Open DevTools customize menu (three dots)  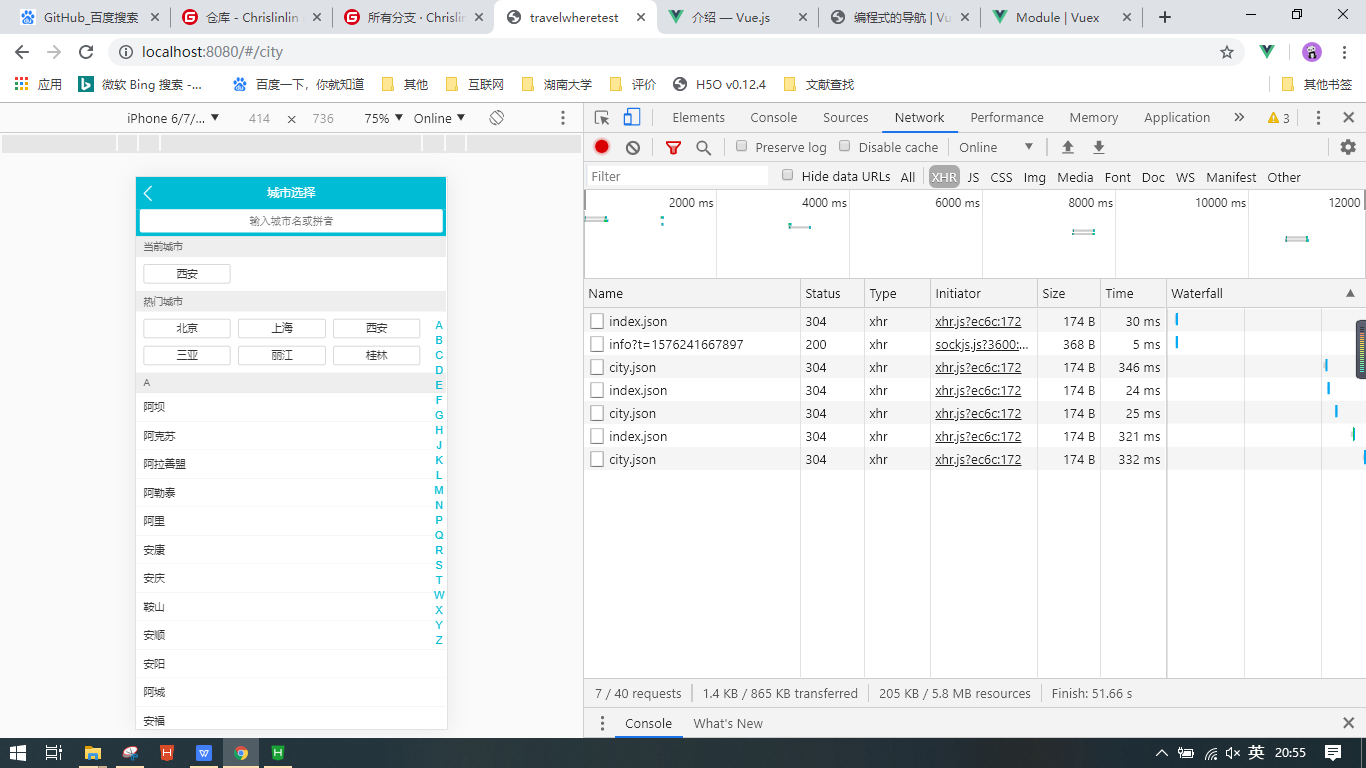pos(1318,117)
